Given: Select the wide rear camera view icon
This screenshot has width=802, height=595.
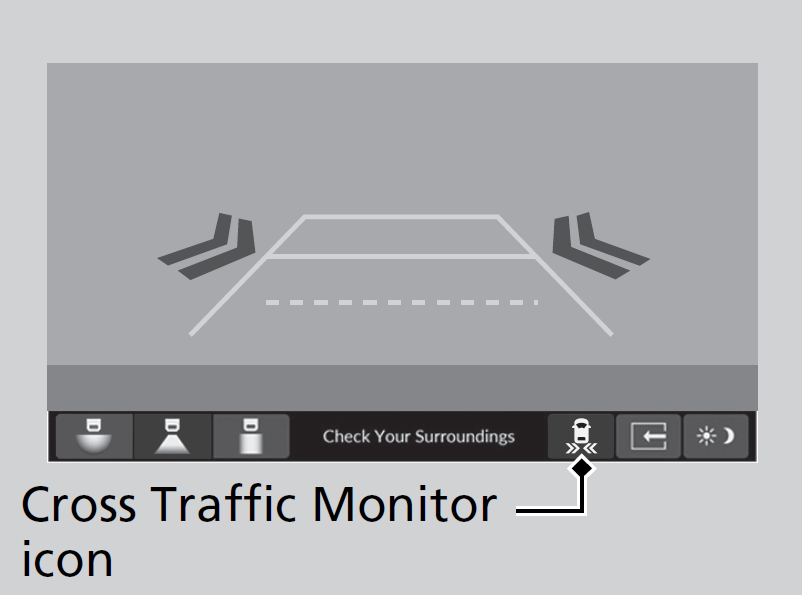Looking at the screenshot, I should (94, 436).
